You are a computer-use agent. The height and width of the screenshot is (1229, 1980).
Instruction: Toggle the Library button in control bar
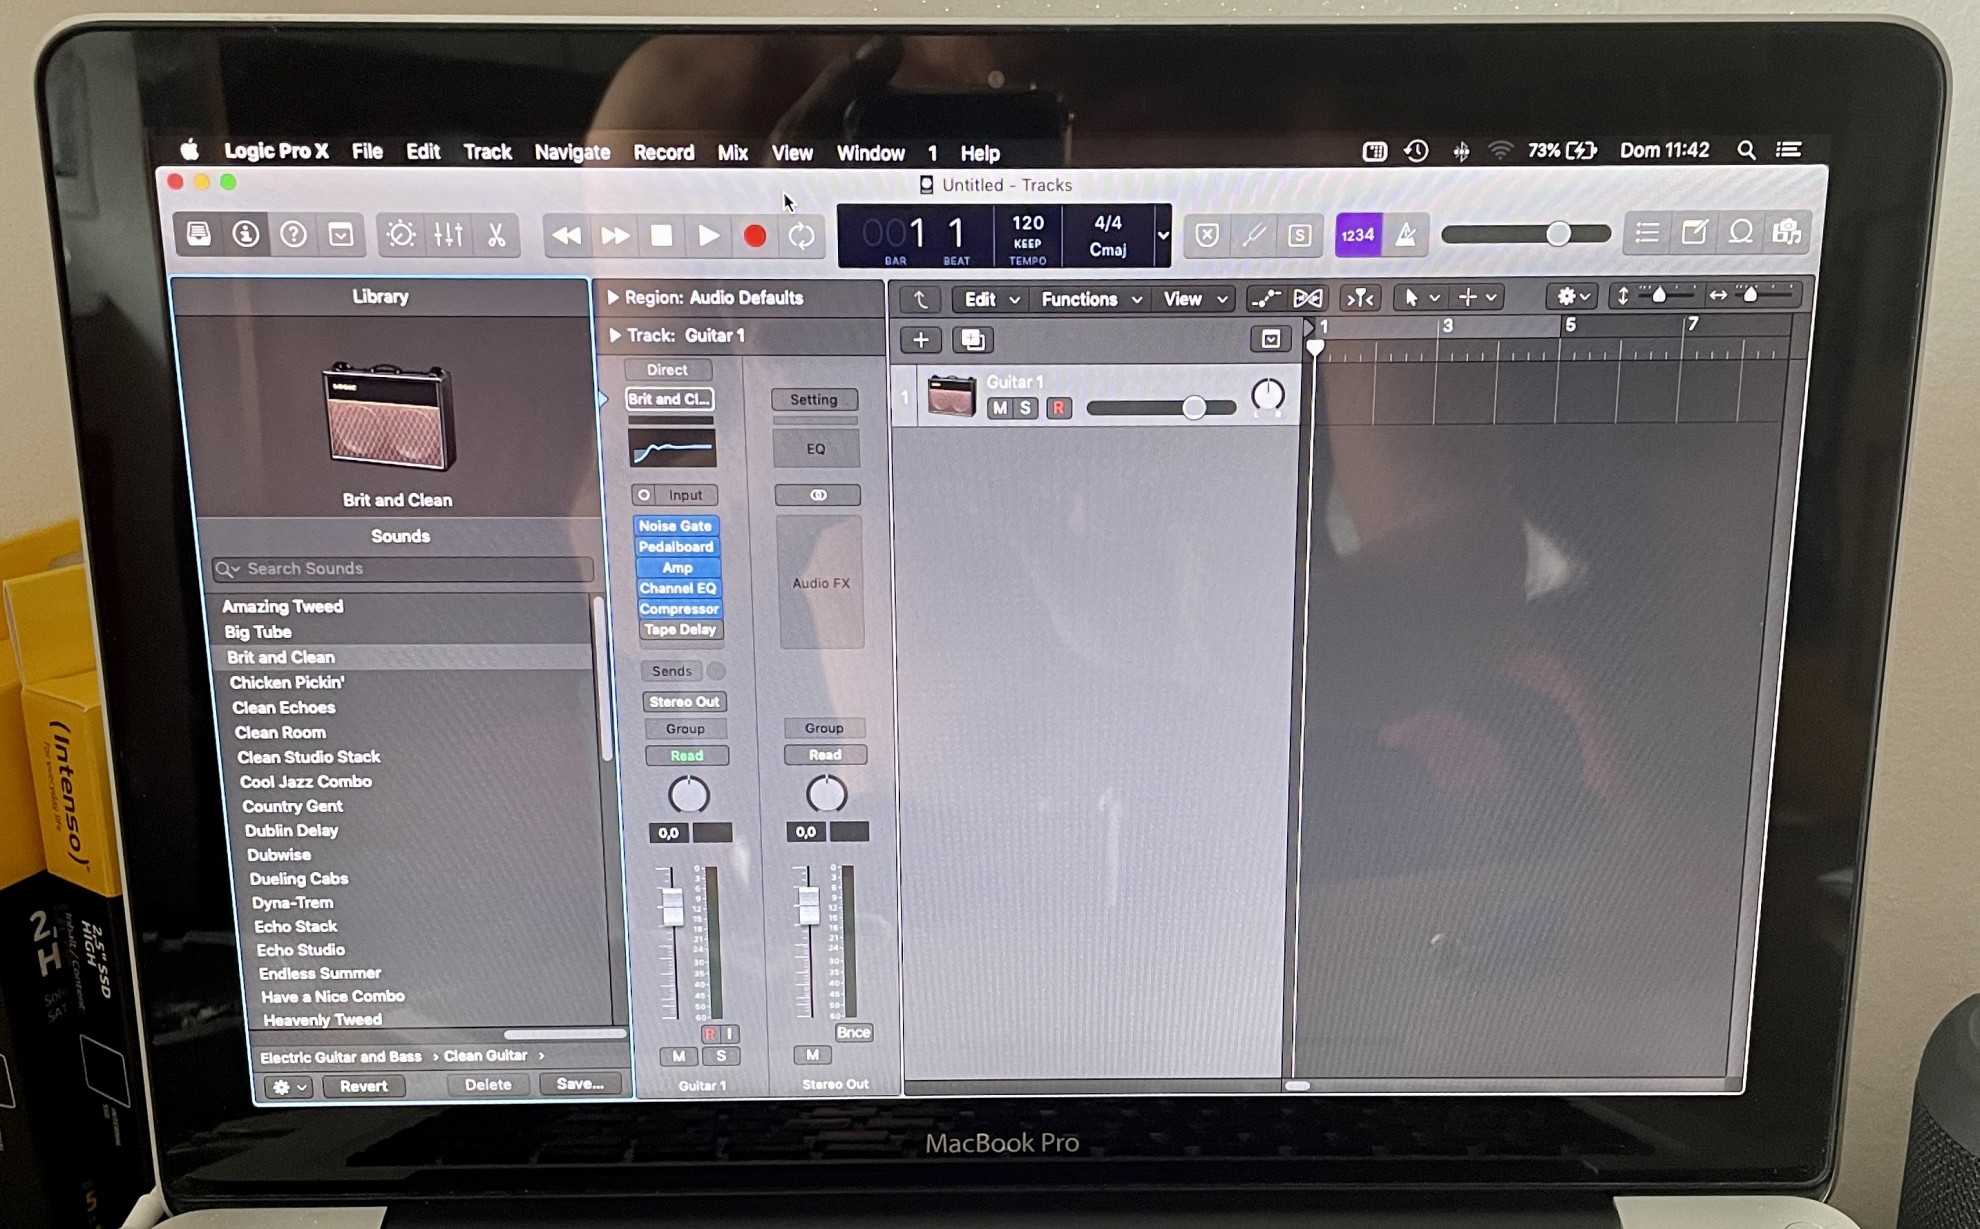[199, 235]
